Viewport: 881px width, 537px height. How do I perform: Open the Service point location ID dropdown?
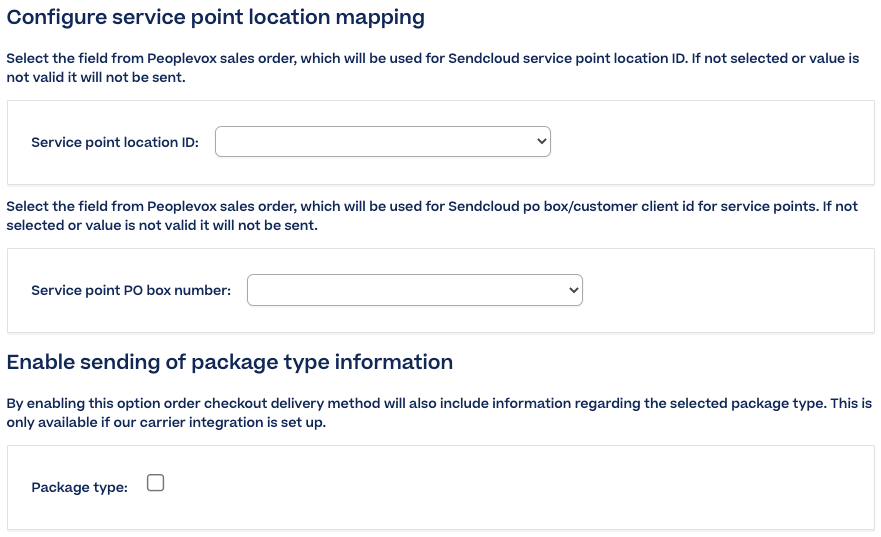[x=383, y=142]
